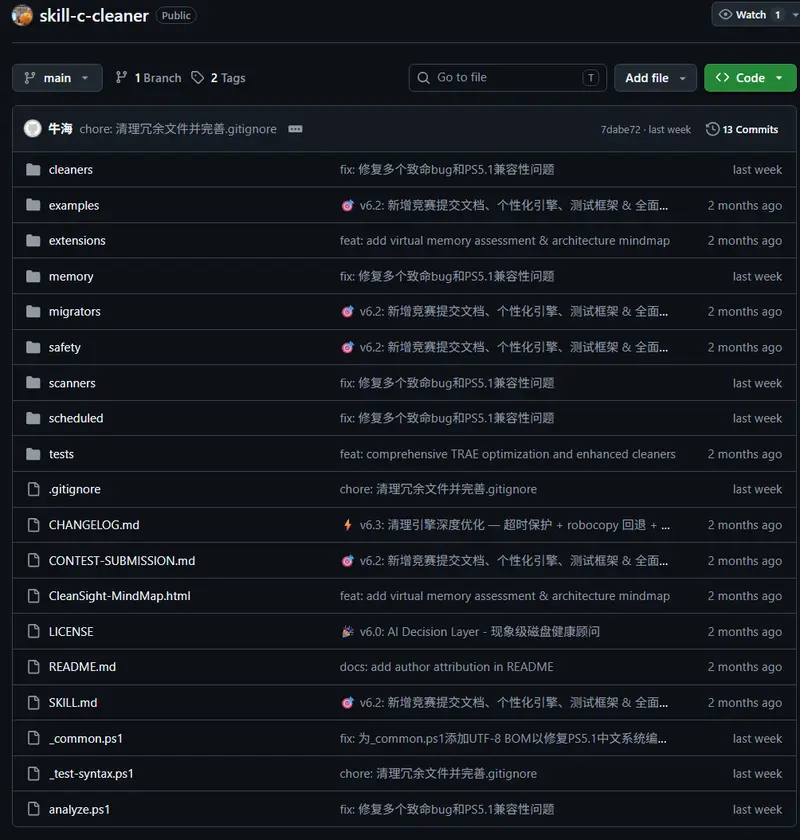Viewport: 800px width, 840px height.
Task: Click the skill-c-cleaner repository title
Action: [x=94, y=16]
